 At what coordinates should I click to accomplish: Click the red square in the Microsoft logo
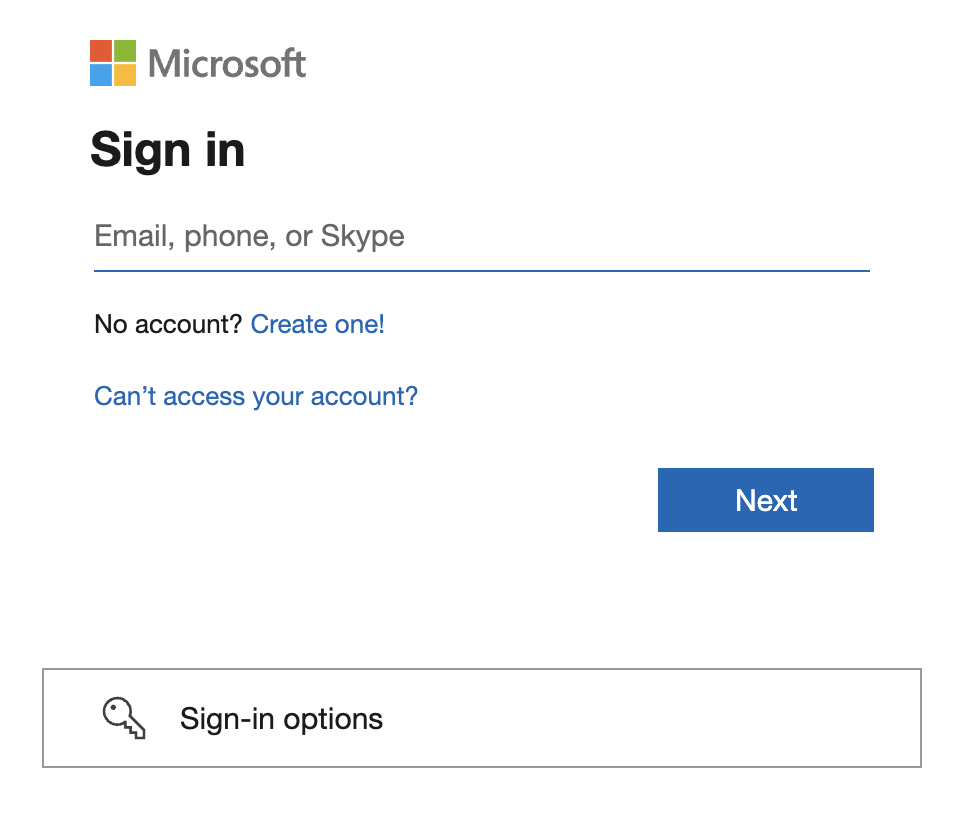pos(100,51)
